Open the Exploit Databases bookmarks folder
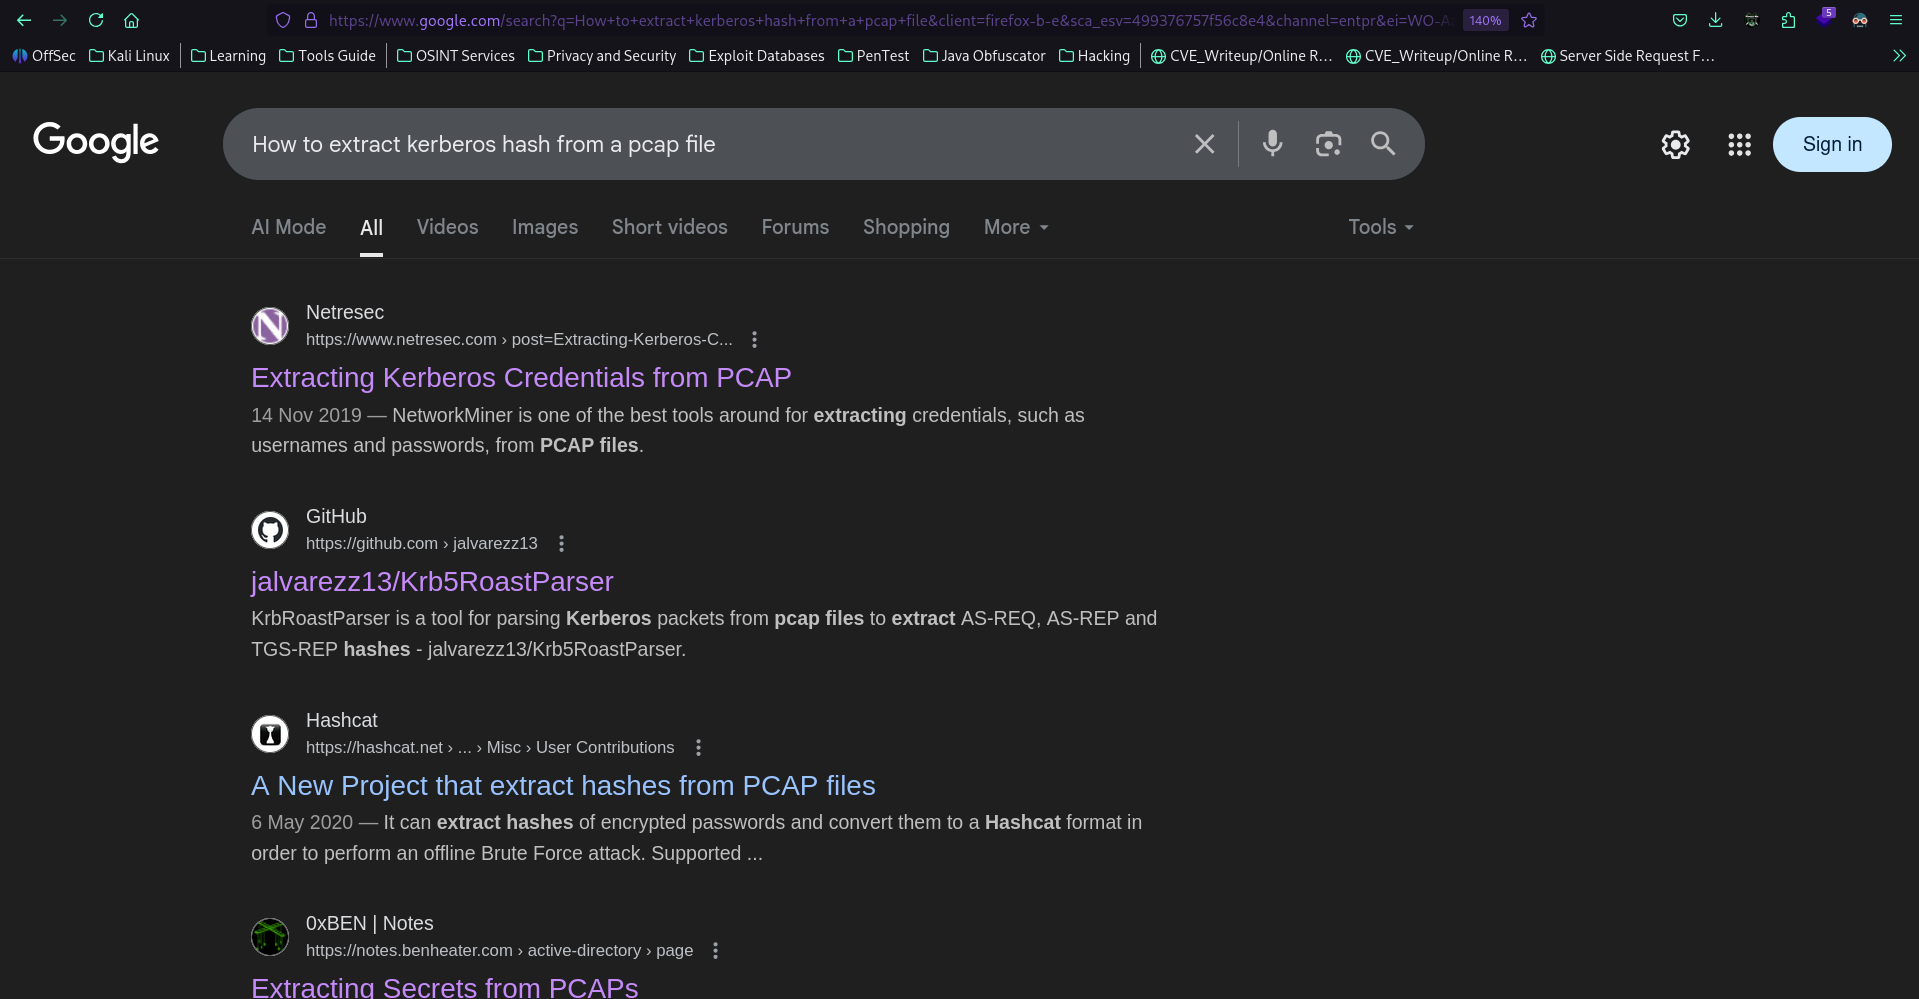This screenshot has height=999, width=1919. (x=757, y=56)
